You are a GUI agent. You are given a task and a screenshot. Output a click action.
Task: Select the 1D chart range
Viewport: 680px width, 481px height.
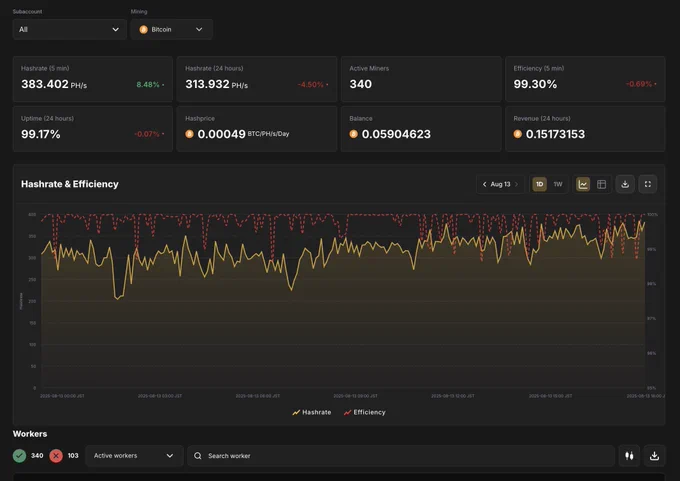tap(539, 184)
